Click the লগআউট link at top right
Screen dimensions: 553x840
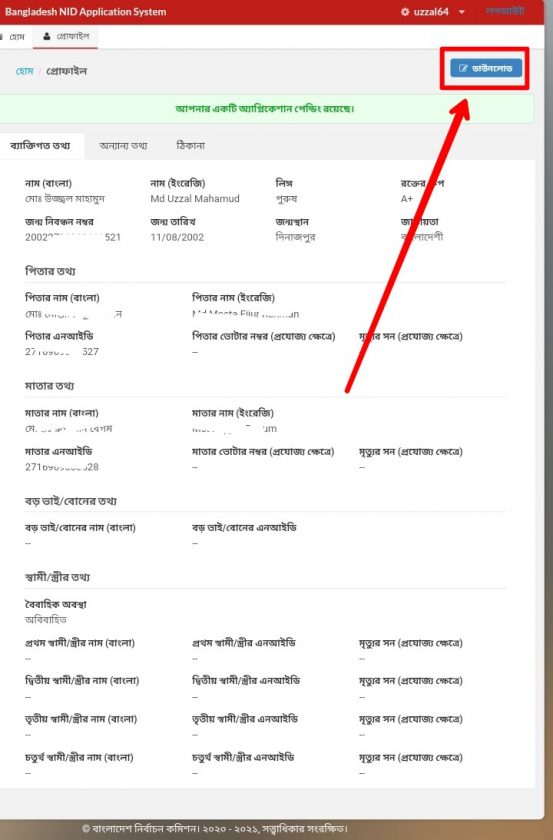coord(505,11)
